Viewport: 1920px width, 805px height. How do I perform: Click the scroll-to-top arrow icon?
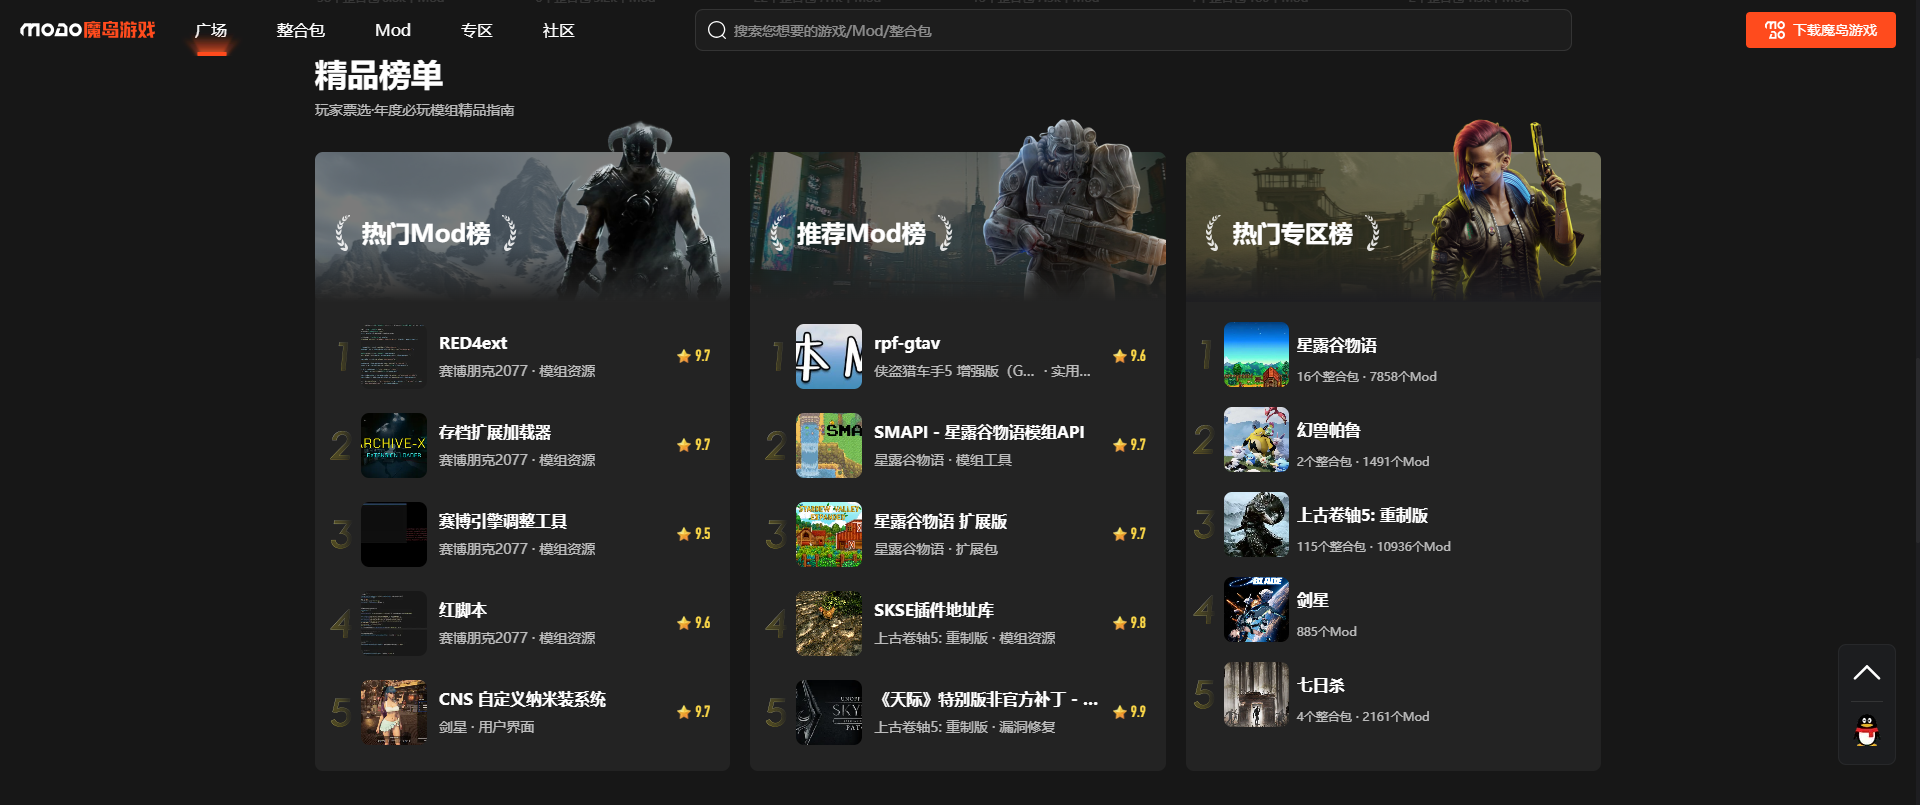pyautogui.click(x=1866, y=673)
